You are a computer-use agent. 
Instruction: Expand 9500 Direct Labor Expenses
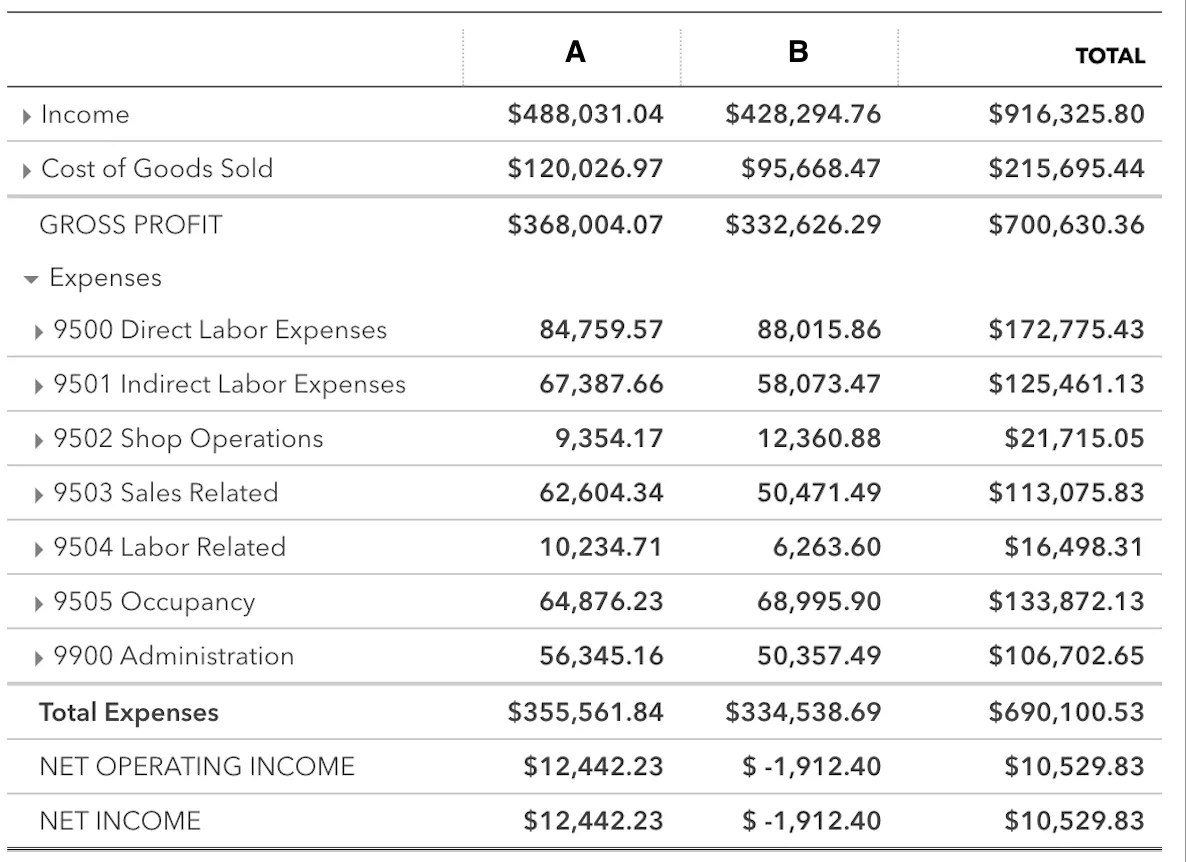[x=39, y=331]
